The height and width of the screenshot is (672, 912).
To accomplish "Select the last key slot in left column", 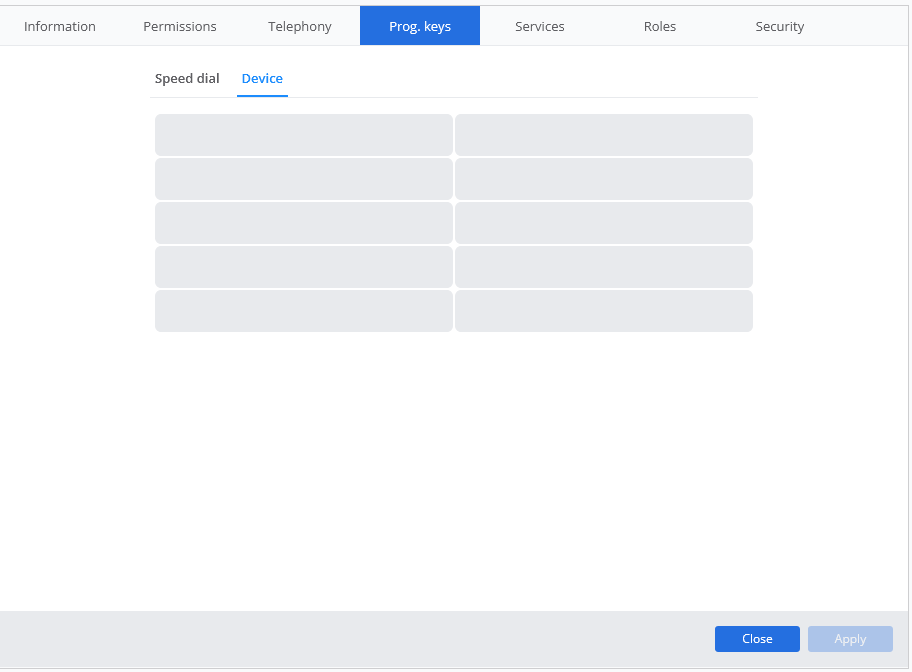I will pos(304,311).
